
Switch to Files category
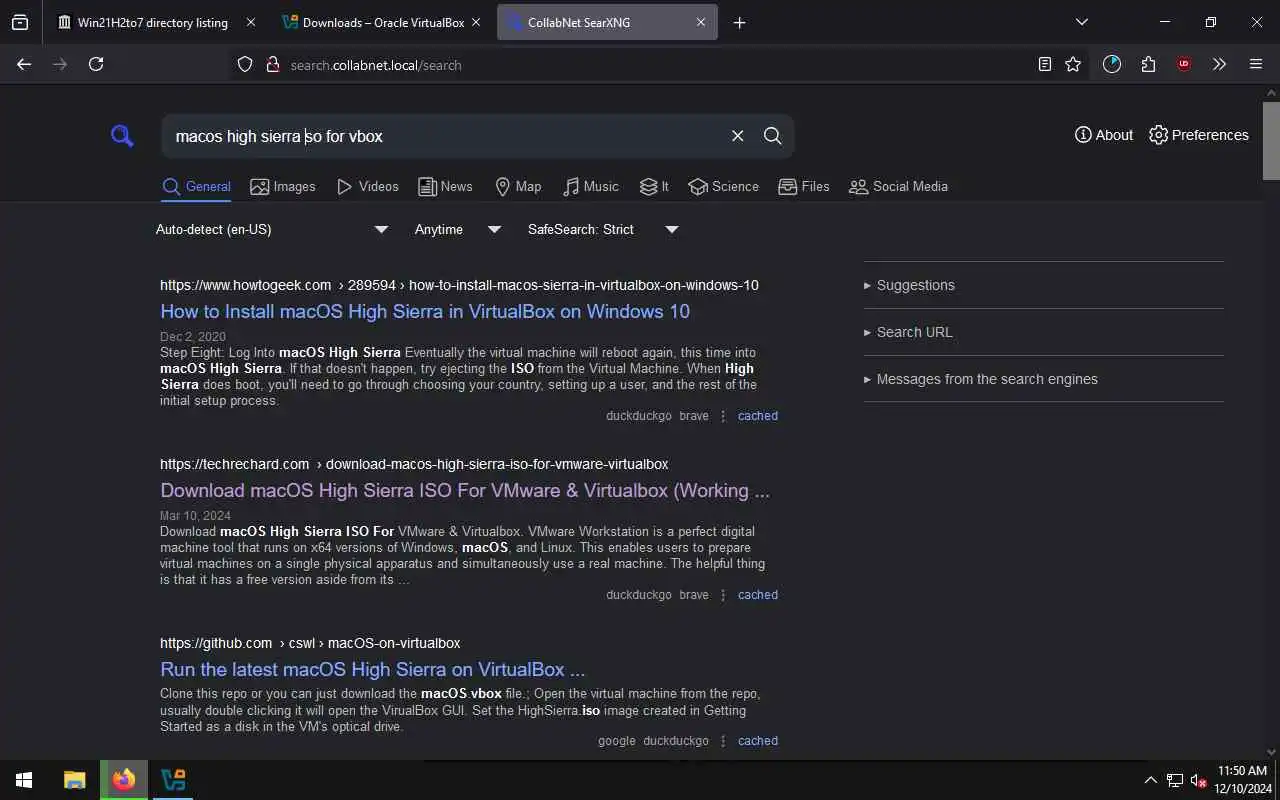(804, 186)
